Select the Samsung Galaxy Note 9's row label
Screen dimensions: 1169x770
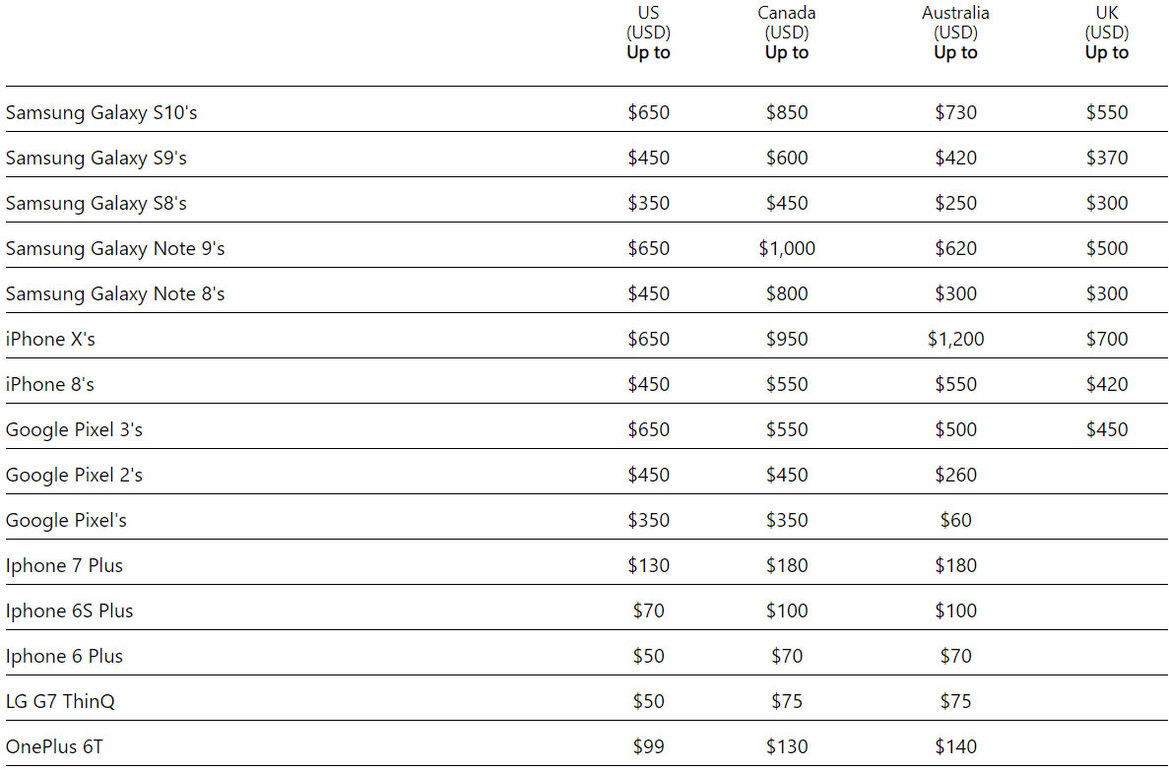point(115,248)
